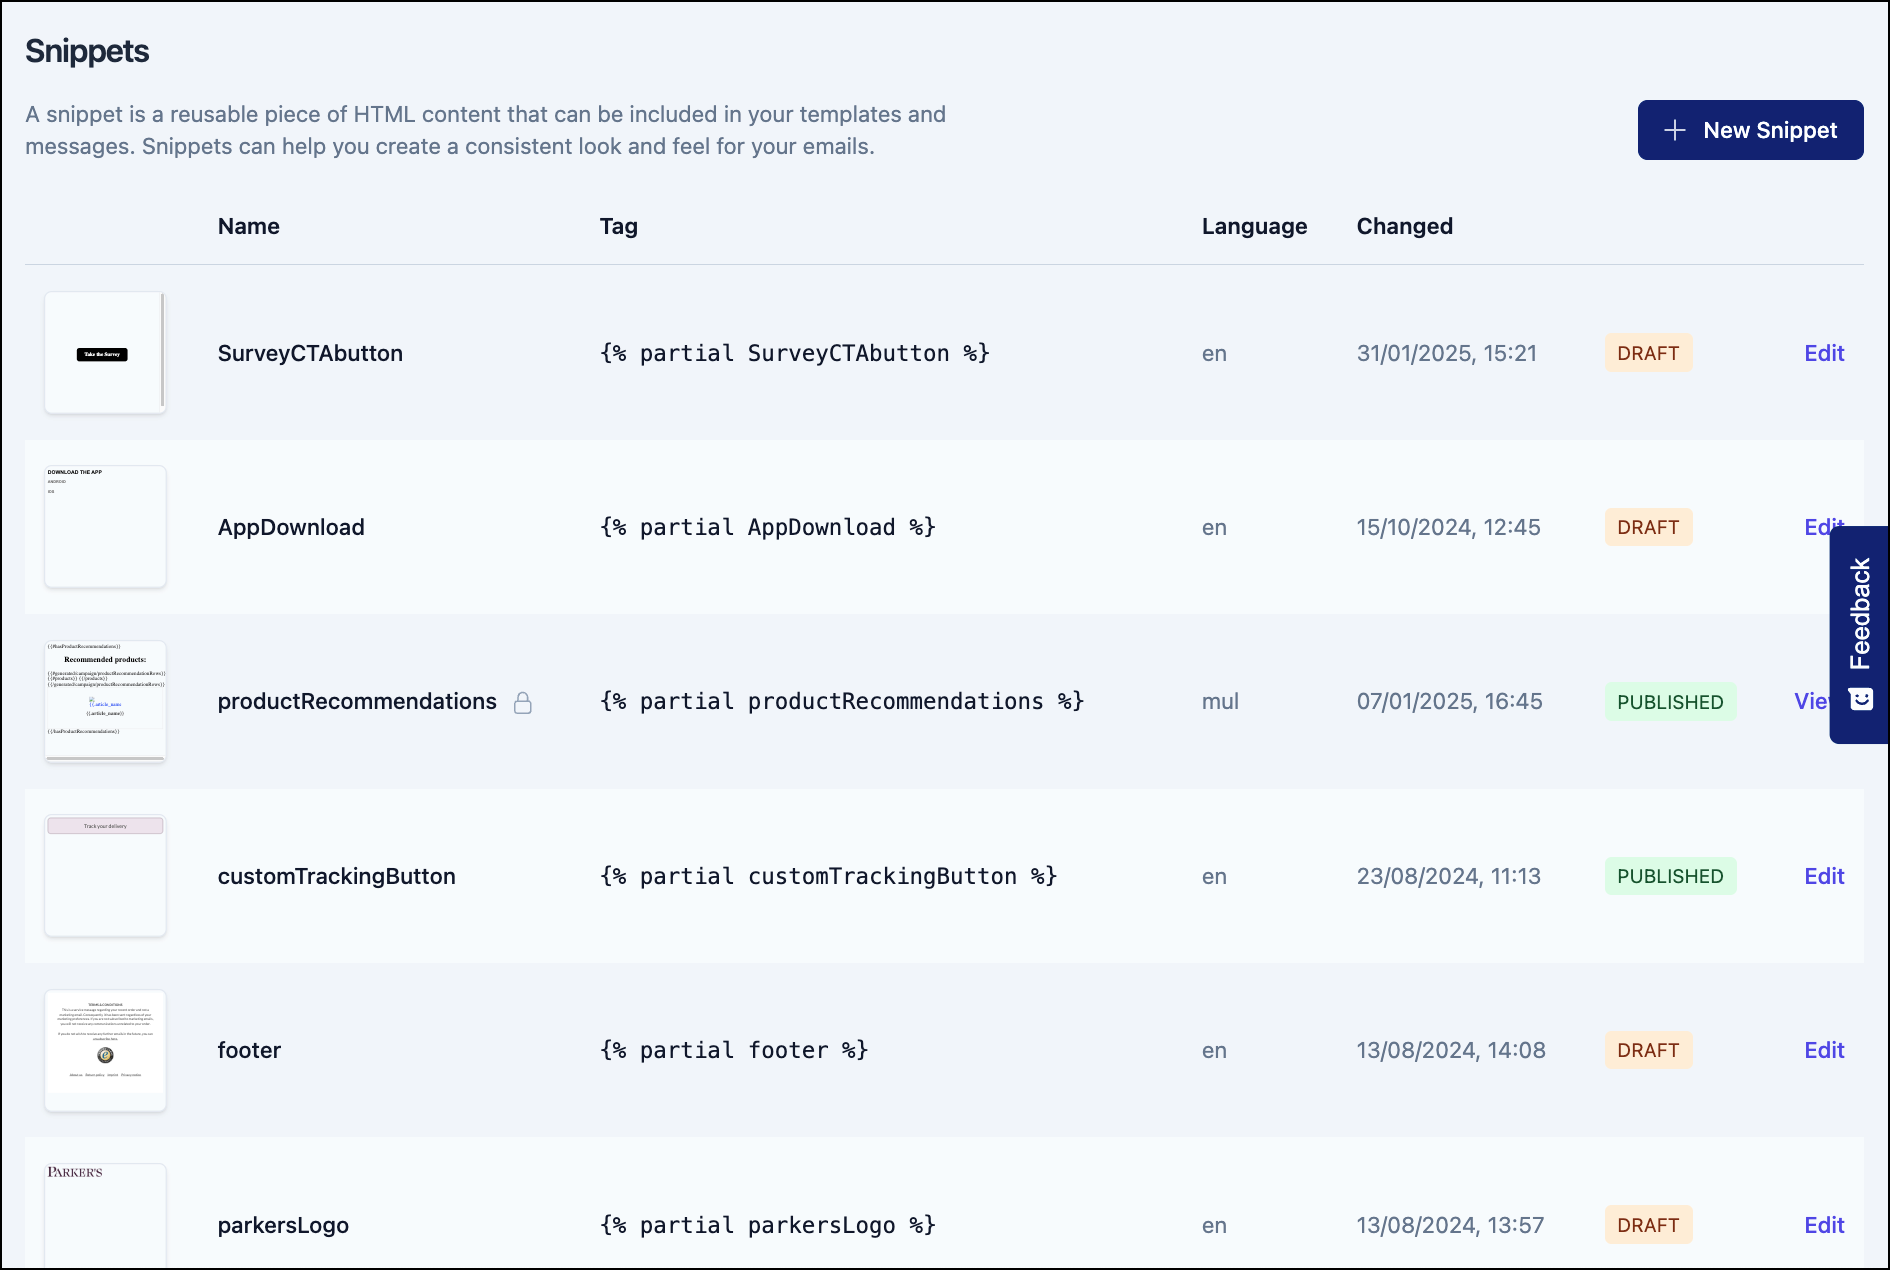Click the plus icon in New Snippet
1890x1270 pixels.
pos(1675,130)
